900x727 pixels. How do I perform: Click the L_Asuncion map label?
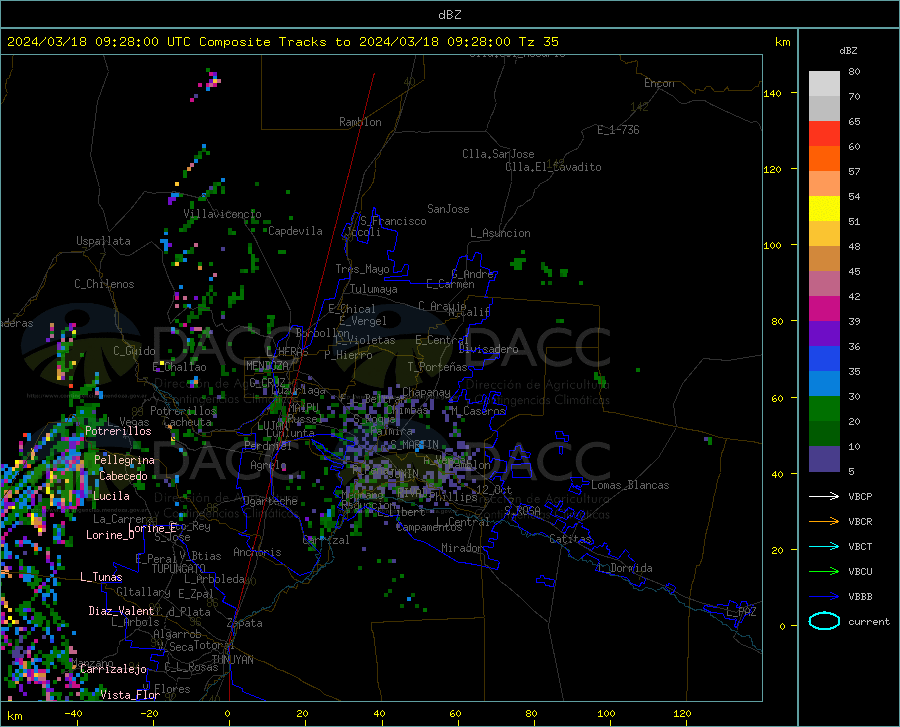coord(500,233)
